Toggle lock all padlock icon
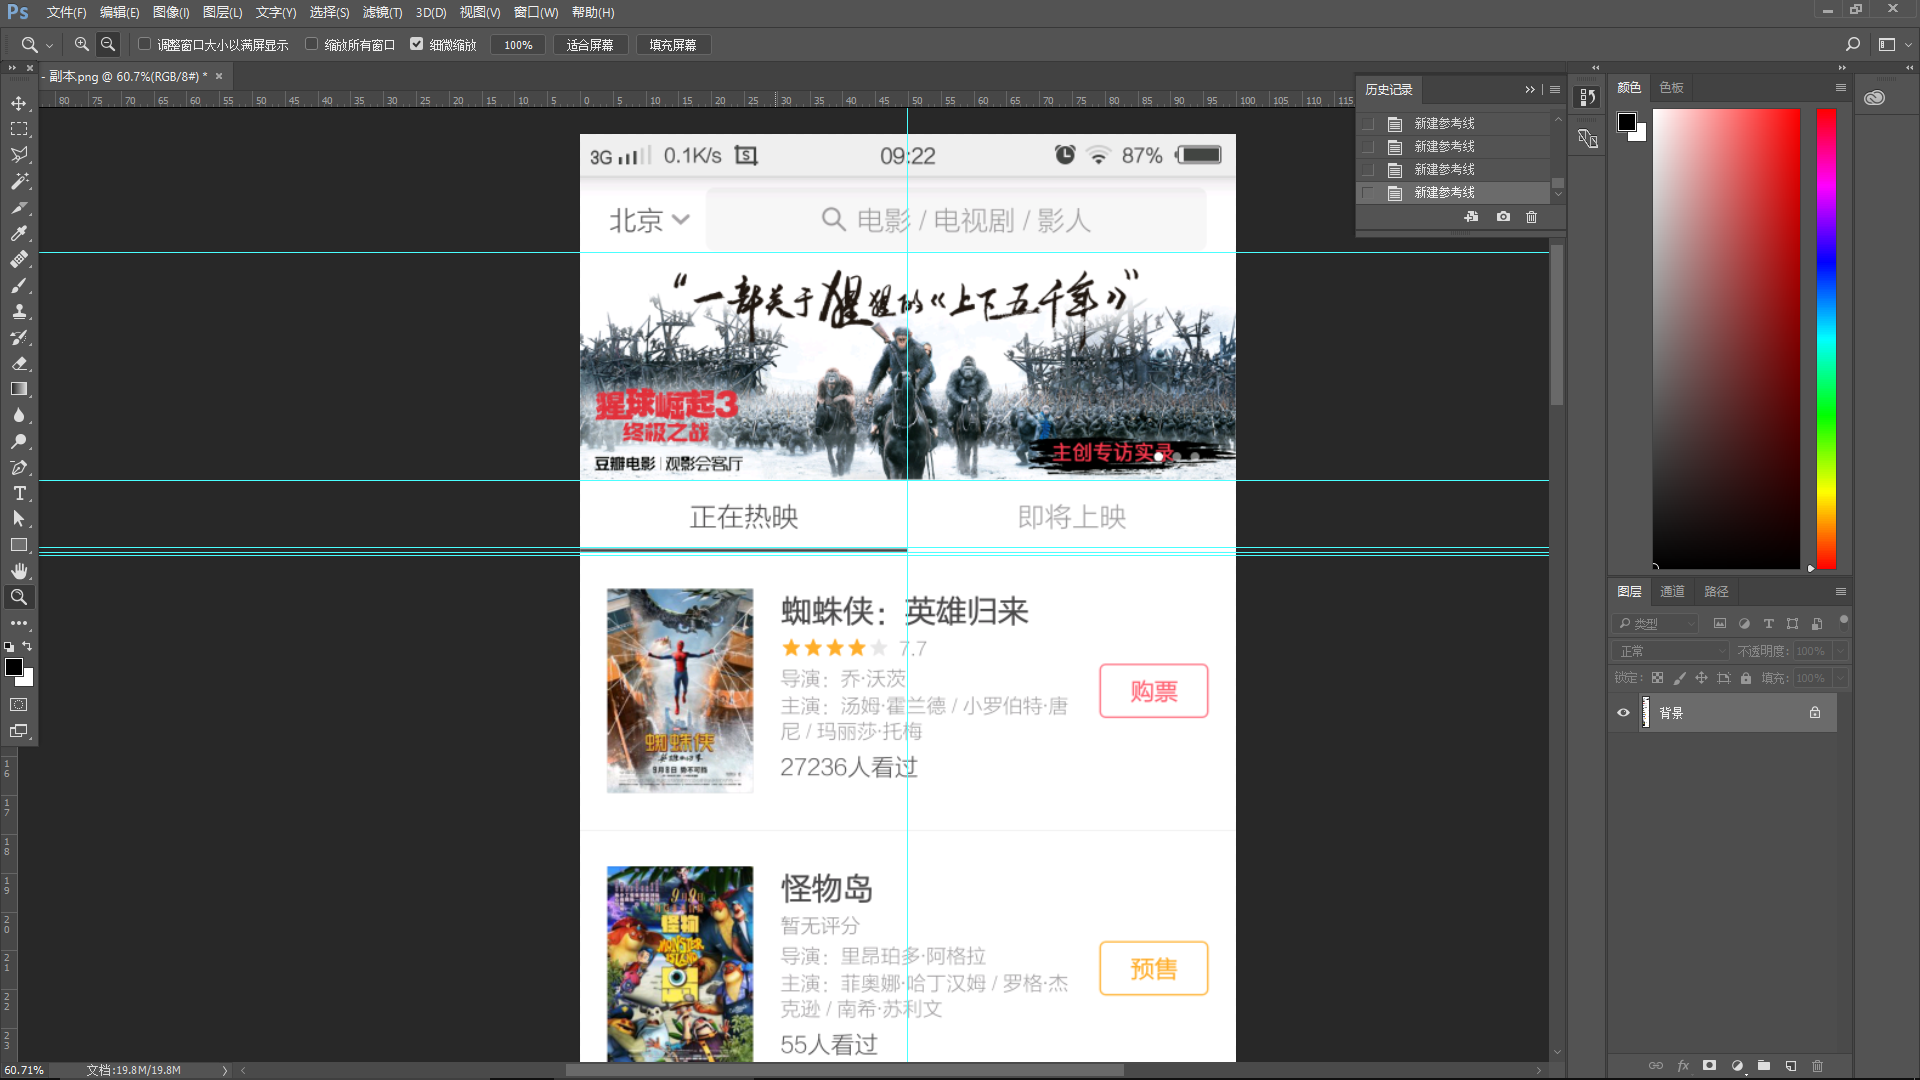 coord(1746,678)
